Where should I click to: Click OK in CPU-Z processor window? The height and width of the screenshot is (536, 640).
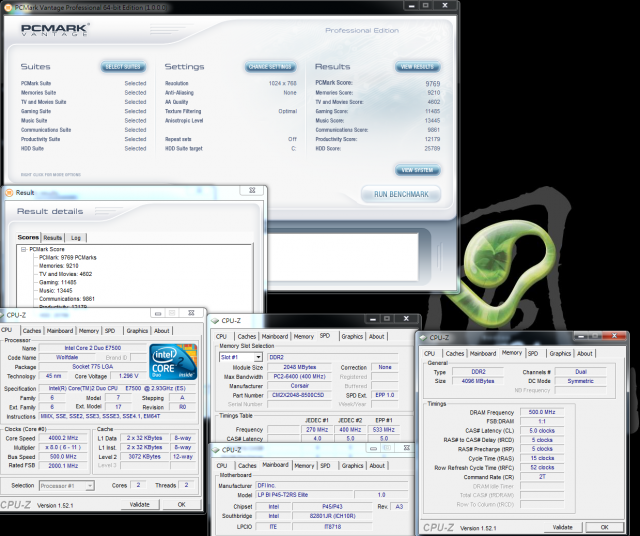click(182, 505)
